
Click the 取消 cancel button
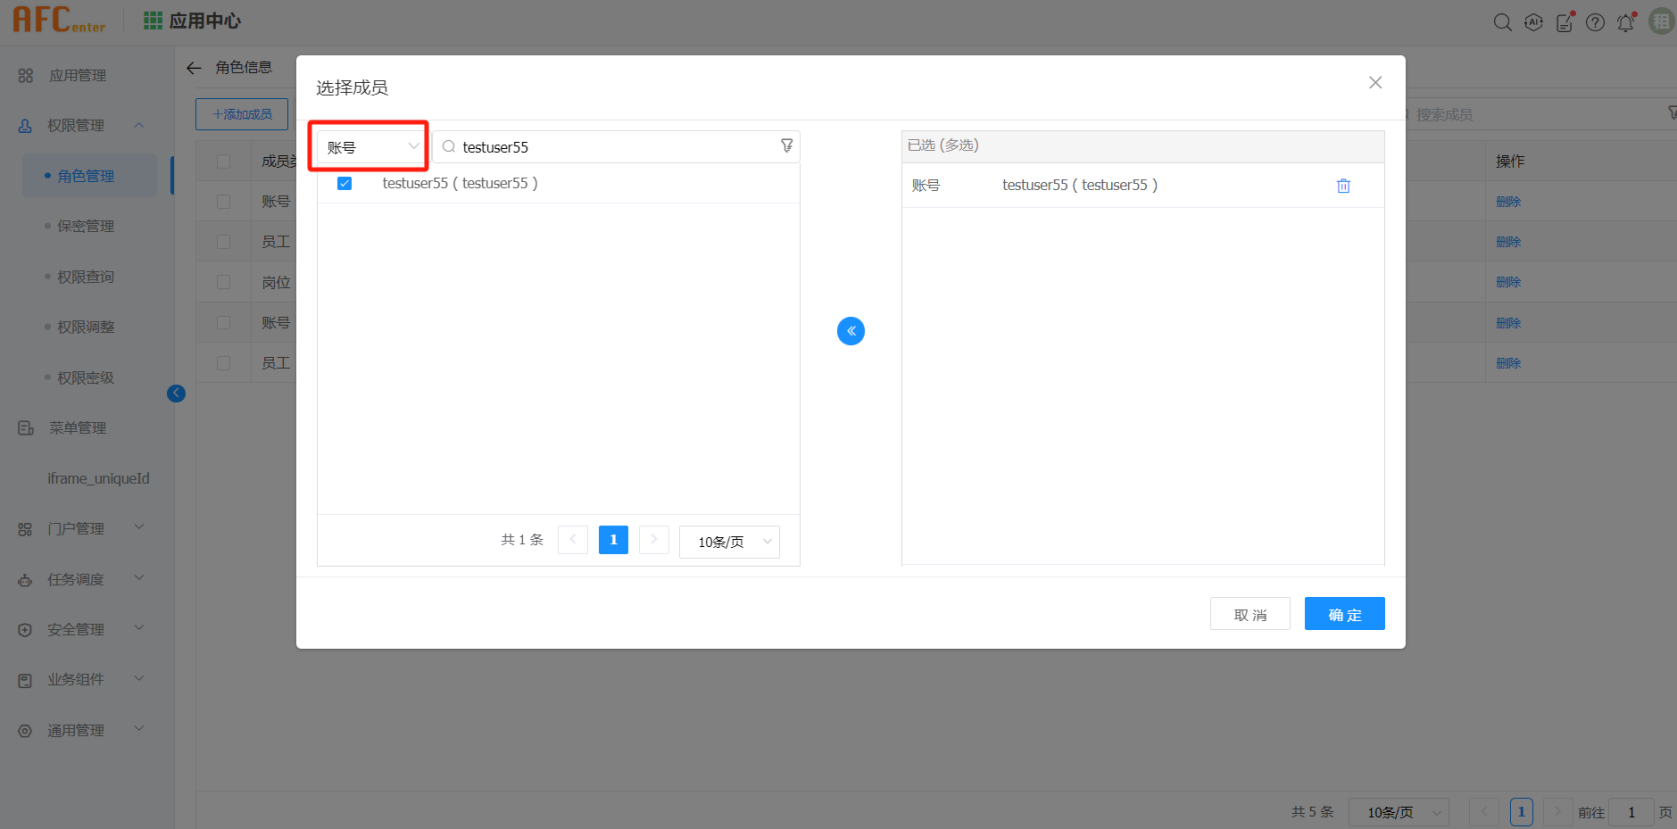[x=1249, y=614]
